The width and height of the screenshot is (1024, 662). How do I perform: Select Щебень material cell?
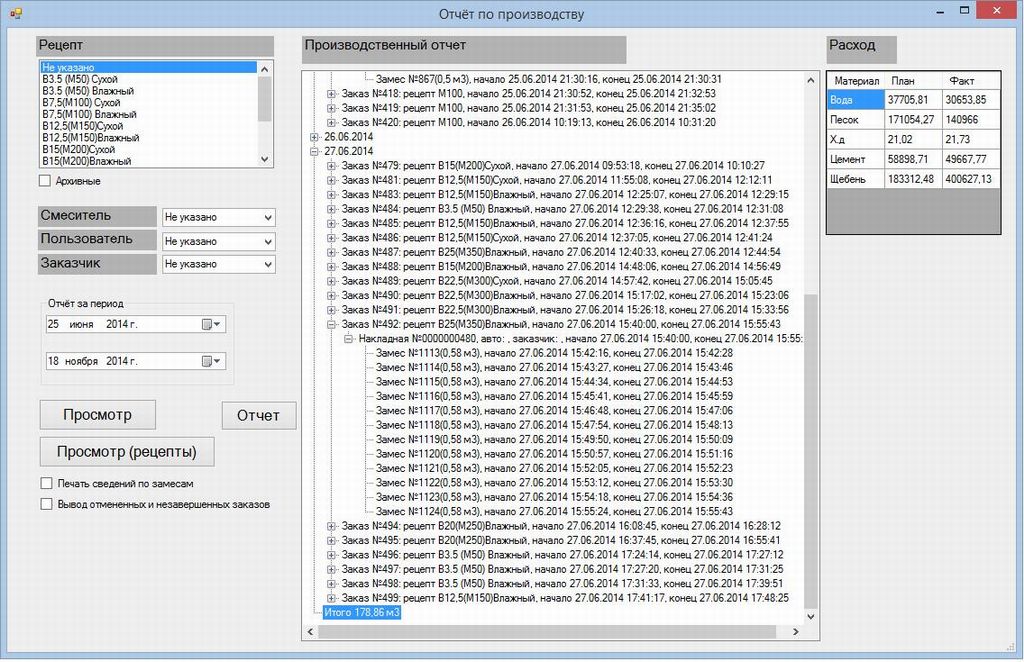coord(856,179)
